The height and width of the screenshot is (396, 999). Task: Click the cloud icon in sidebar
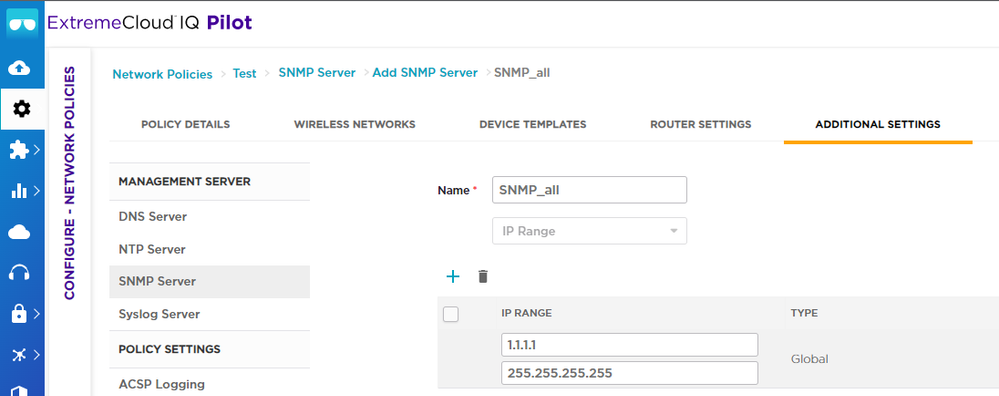pyautogui.click(x=19, y=232)
